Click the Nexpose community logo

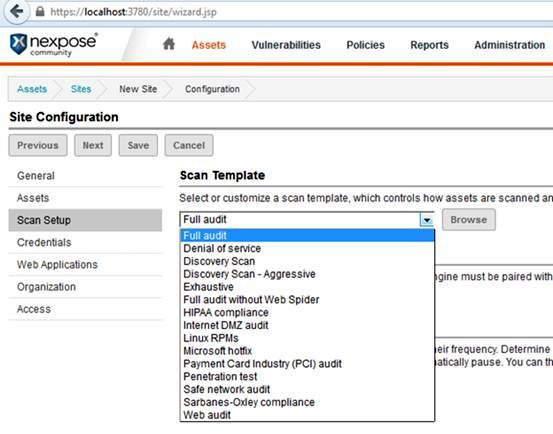(53, 44)
